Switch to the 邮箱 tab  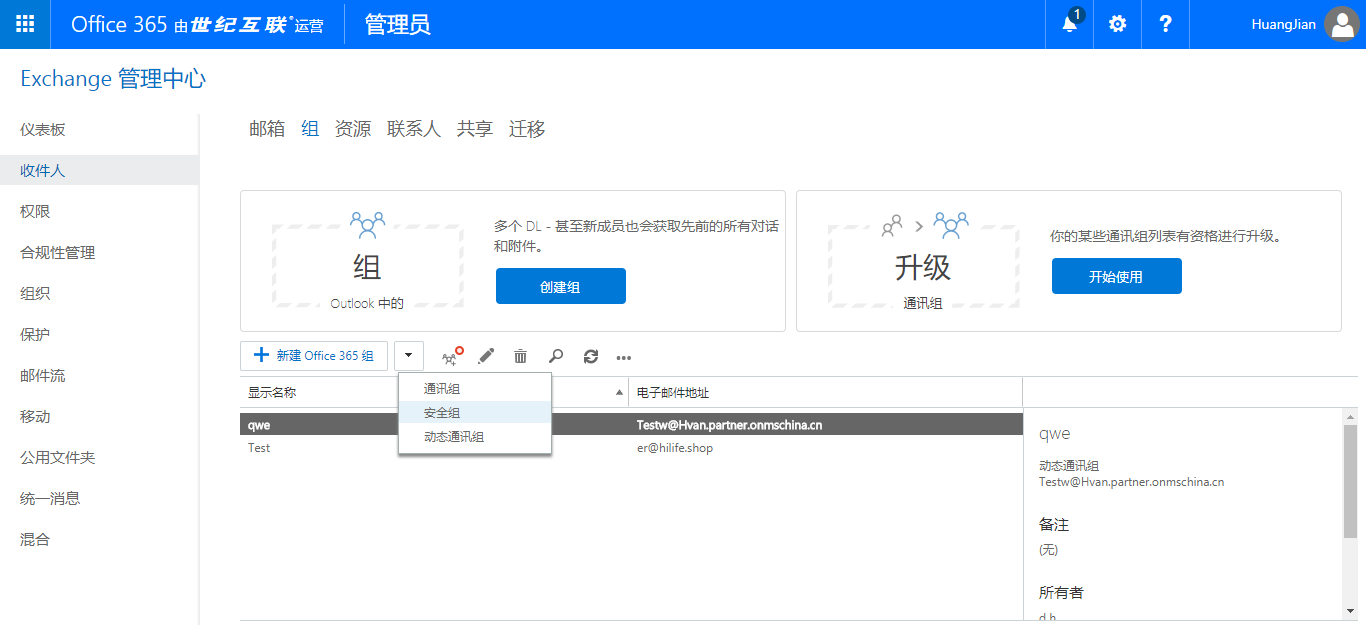coord(267,129)
